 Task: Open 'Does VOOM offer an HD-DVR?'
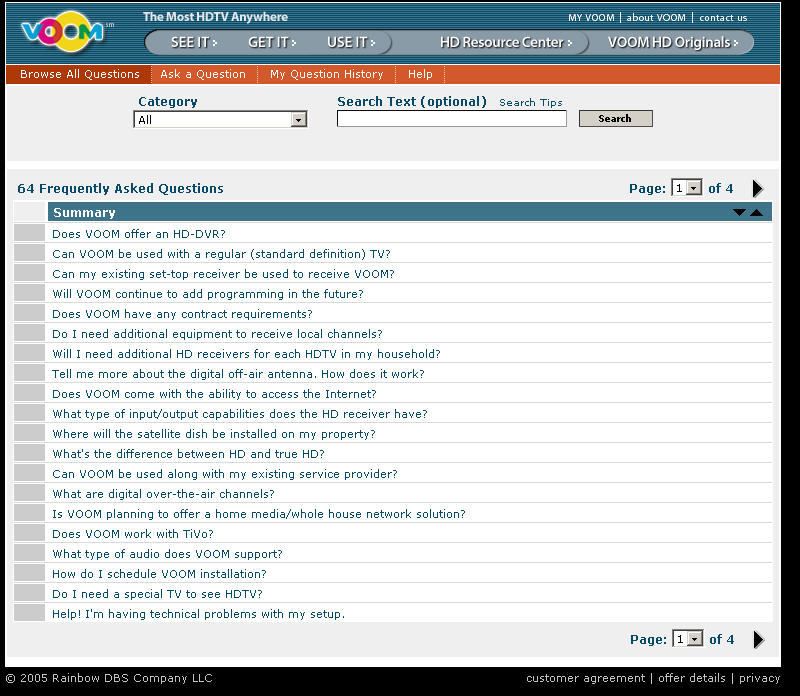(139, 234)
